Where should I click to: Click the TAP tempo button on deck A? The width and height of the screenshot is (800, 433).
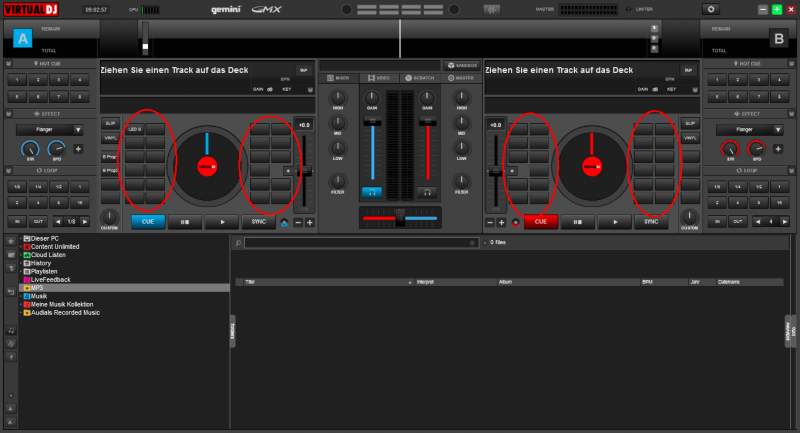pos(304,70)
